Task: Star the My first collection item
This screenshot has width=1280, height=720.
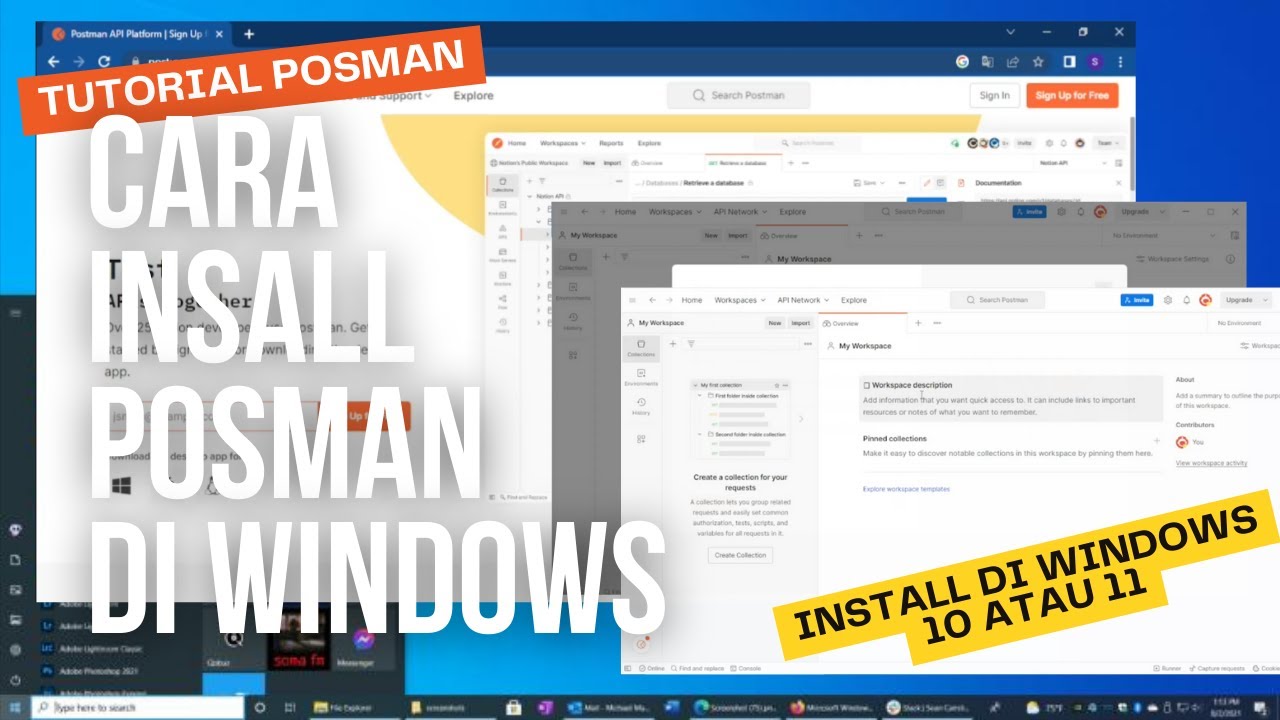Action: [x=776, y=385]
